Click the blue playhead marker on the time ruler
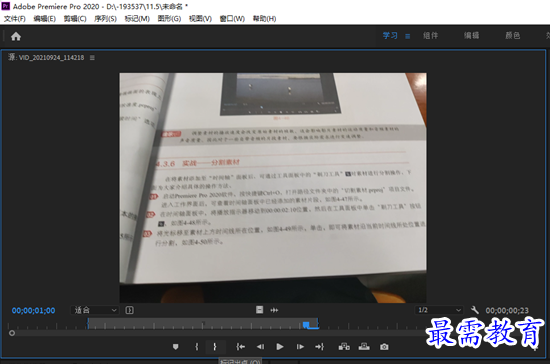Viewport: 550px width, 364px height. point(306,325)
